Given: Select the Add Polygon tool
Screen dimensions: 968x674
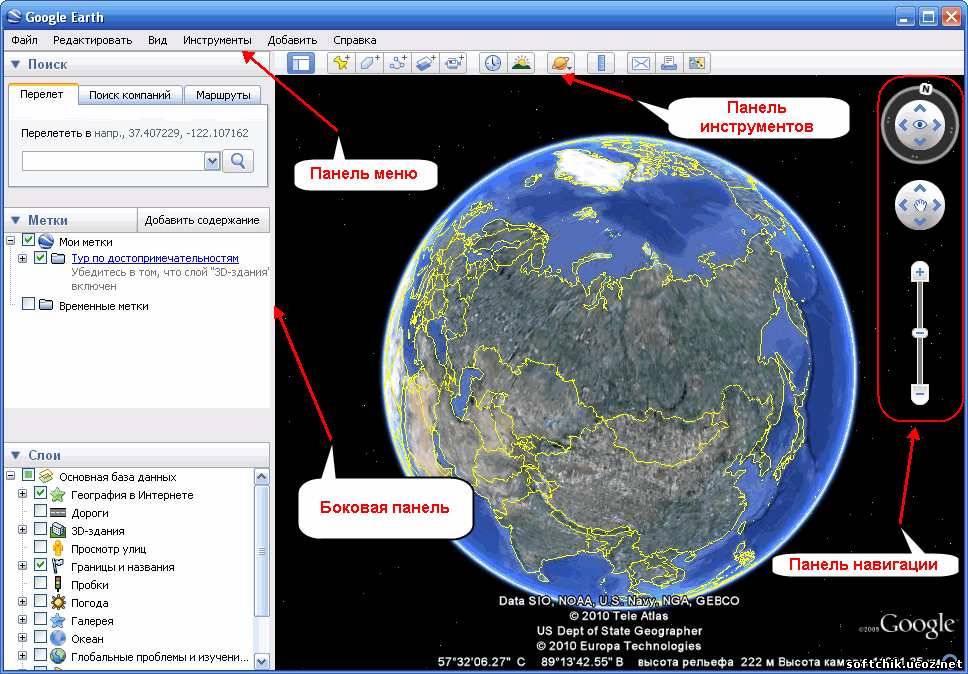Looking at the screenshot, I should (369, 63).
